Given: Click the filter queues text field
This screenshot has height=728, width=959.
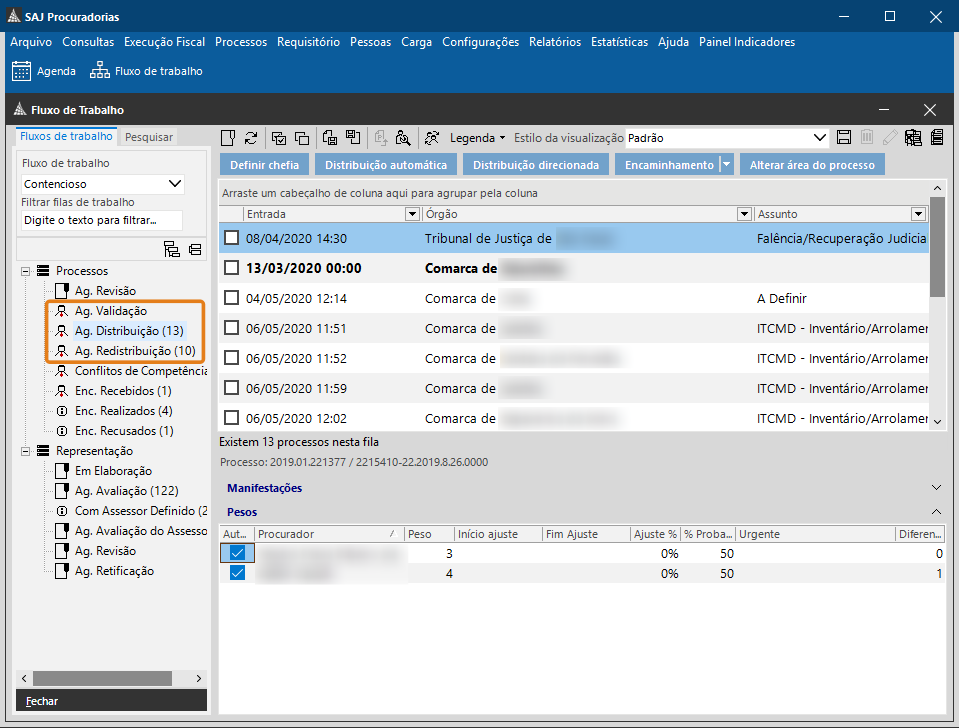Looking at the screenshot, I should [x=102, y=220].
